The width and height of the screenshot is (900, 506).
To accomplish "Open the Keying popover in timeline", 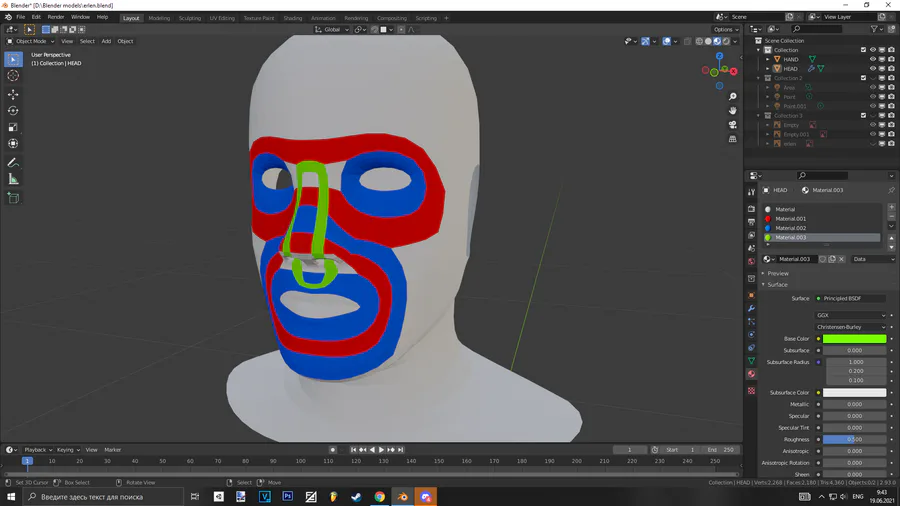I will (68, 450).
